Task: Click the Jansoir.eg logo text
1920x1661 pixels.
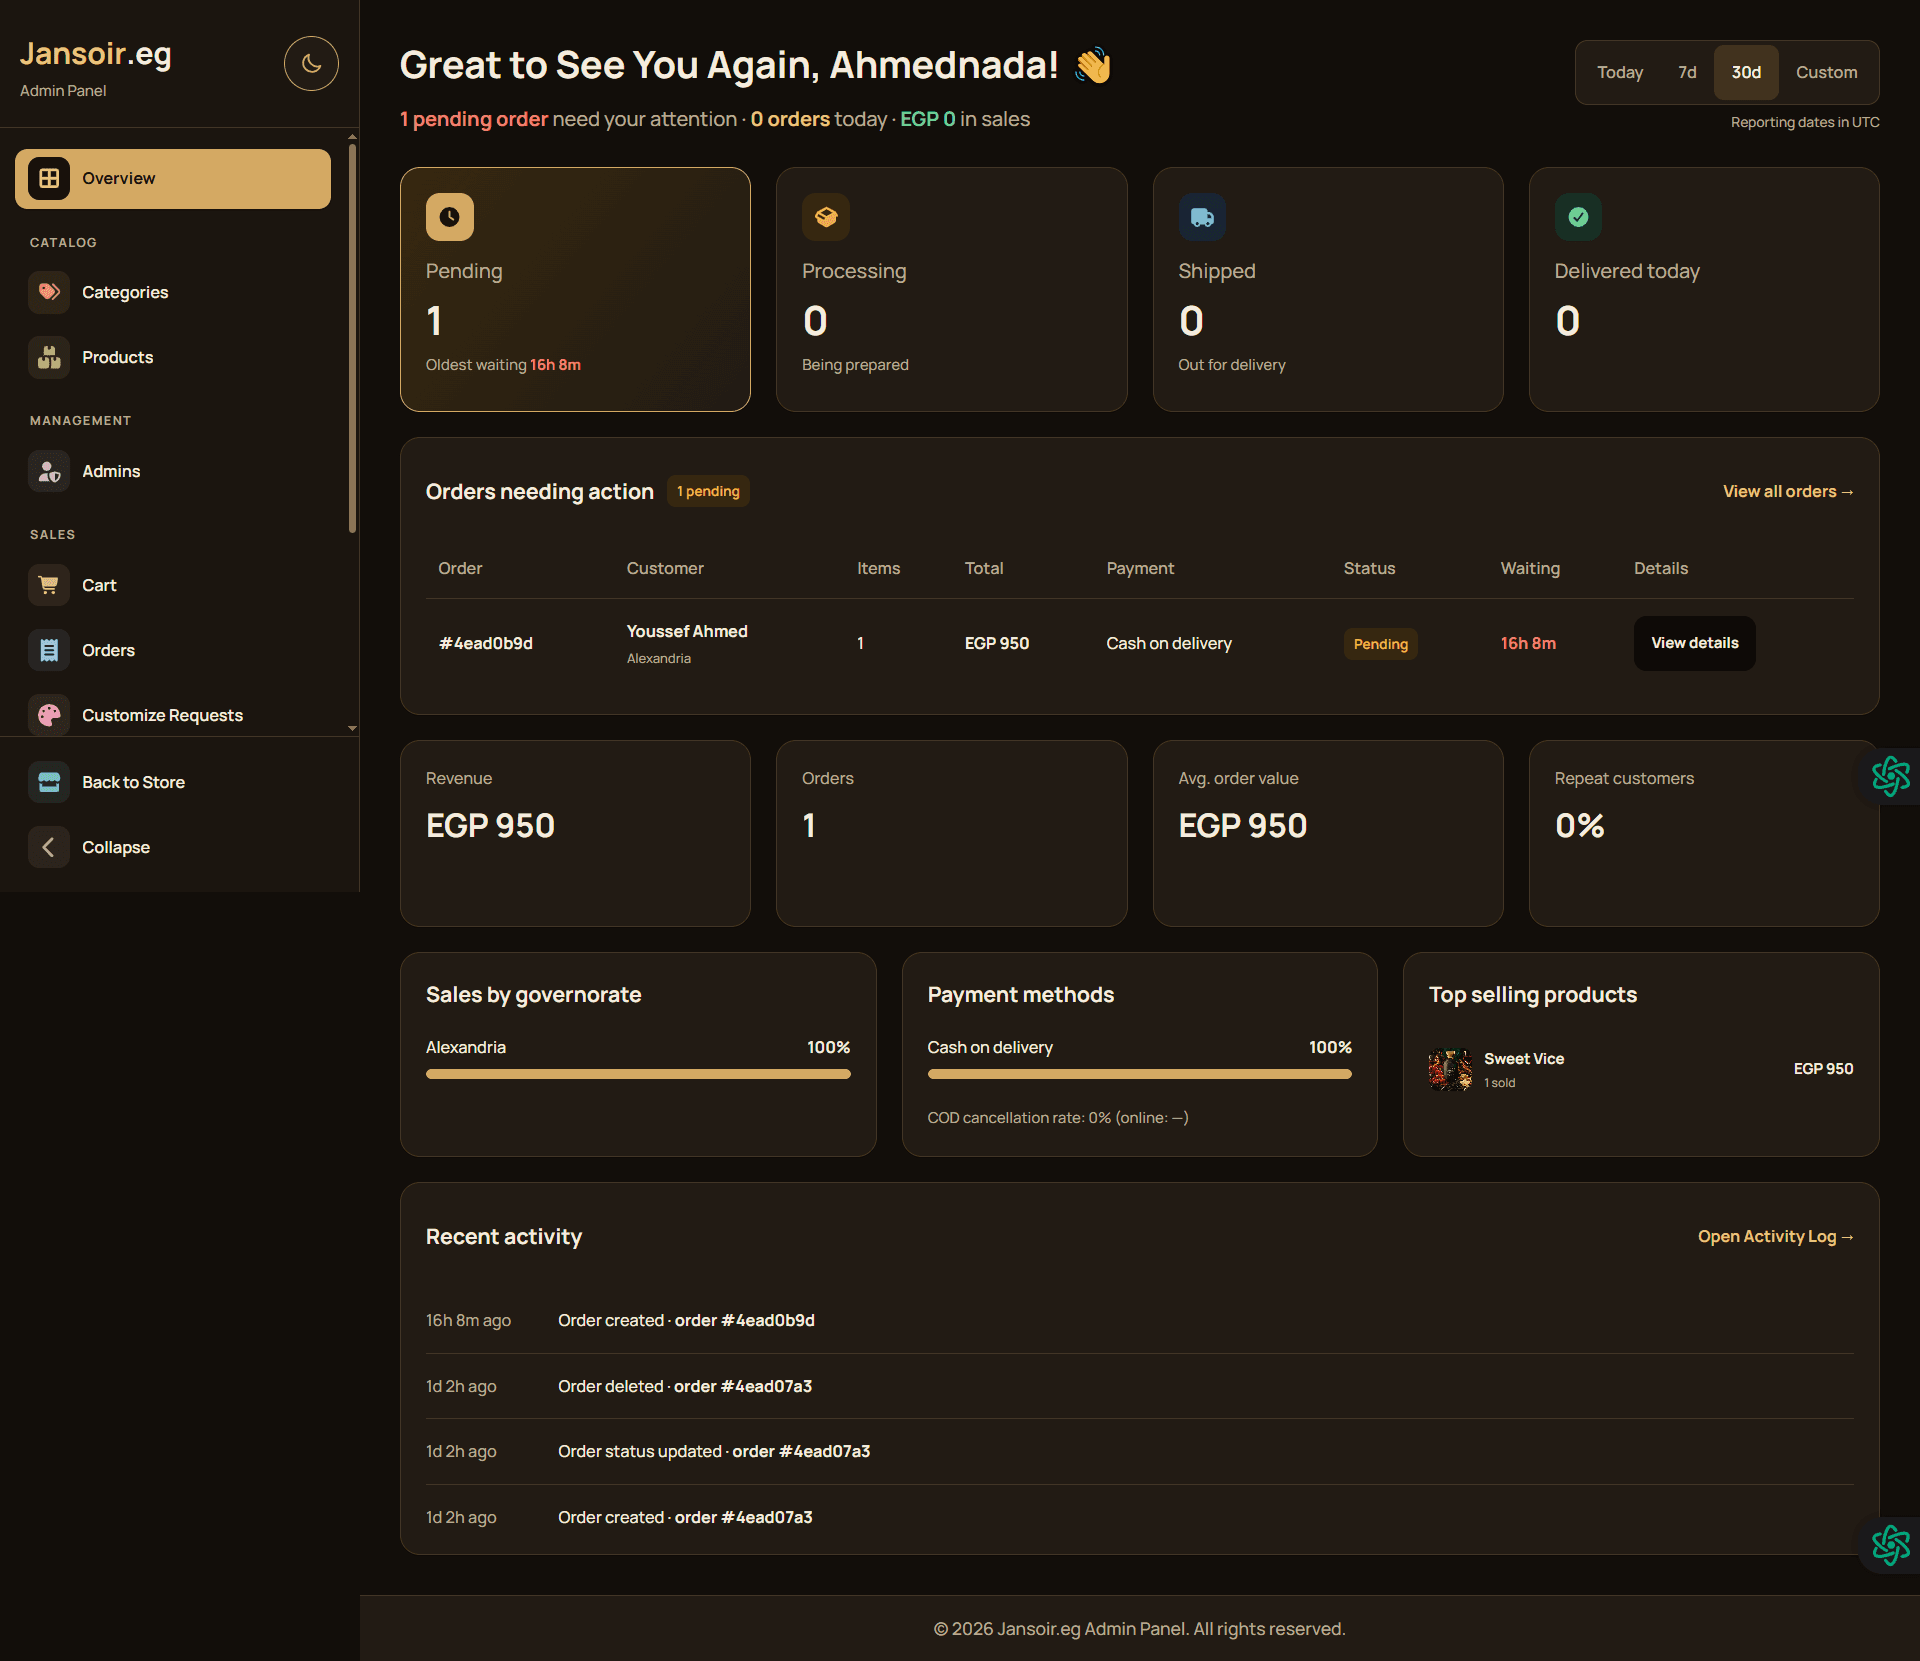Action: pos(96,54)
